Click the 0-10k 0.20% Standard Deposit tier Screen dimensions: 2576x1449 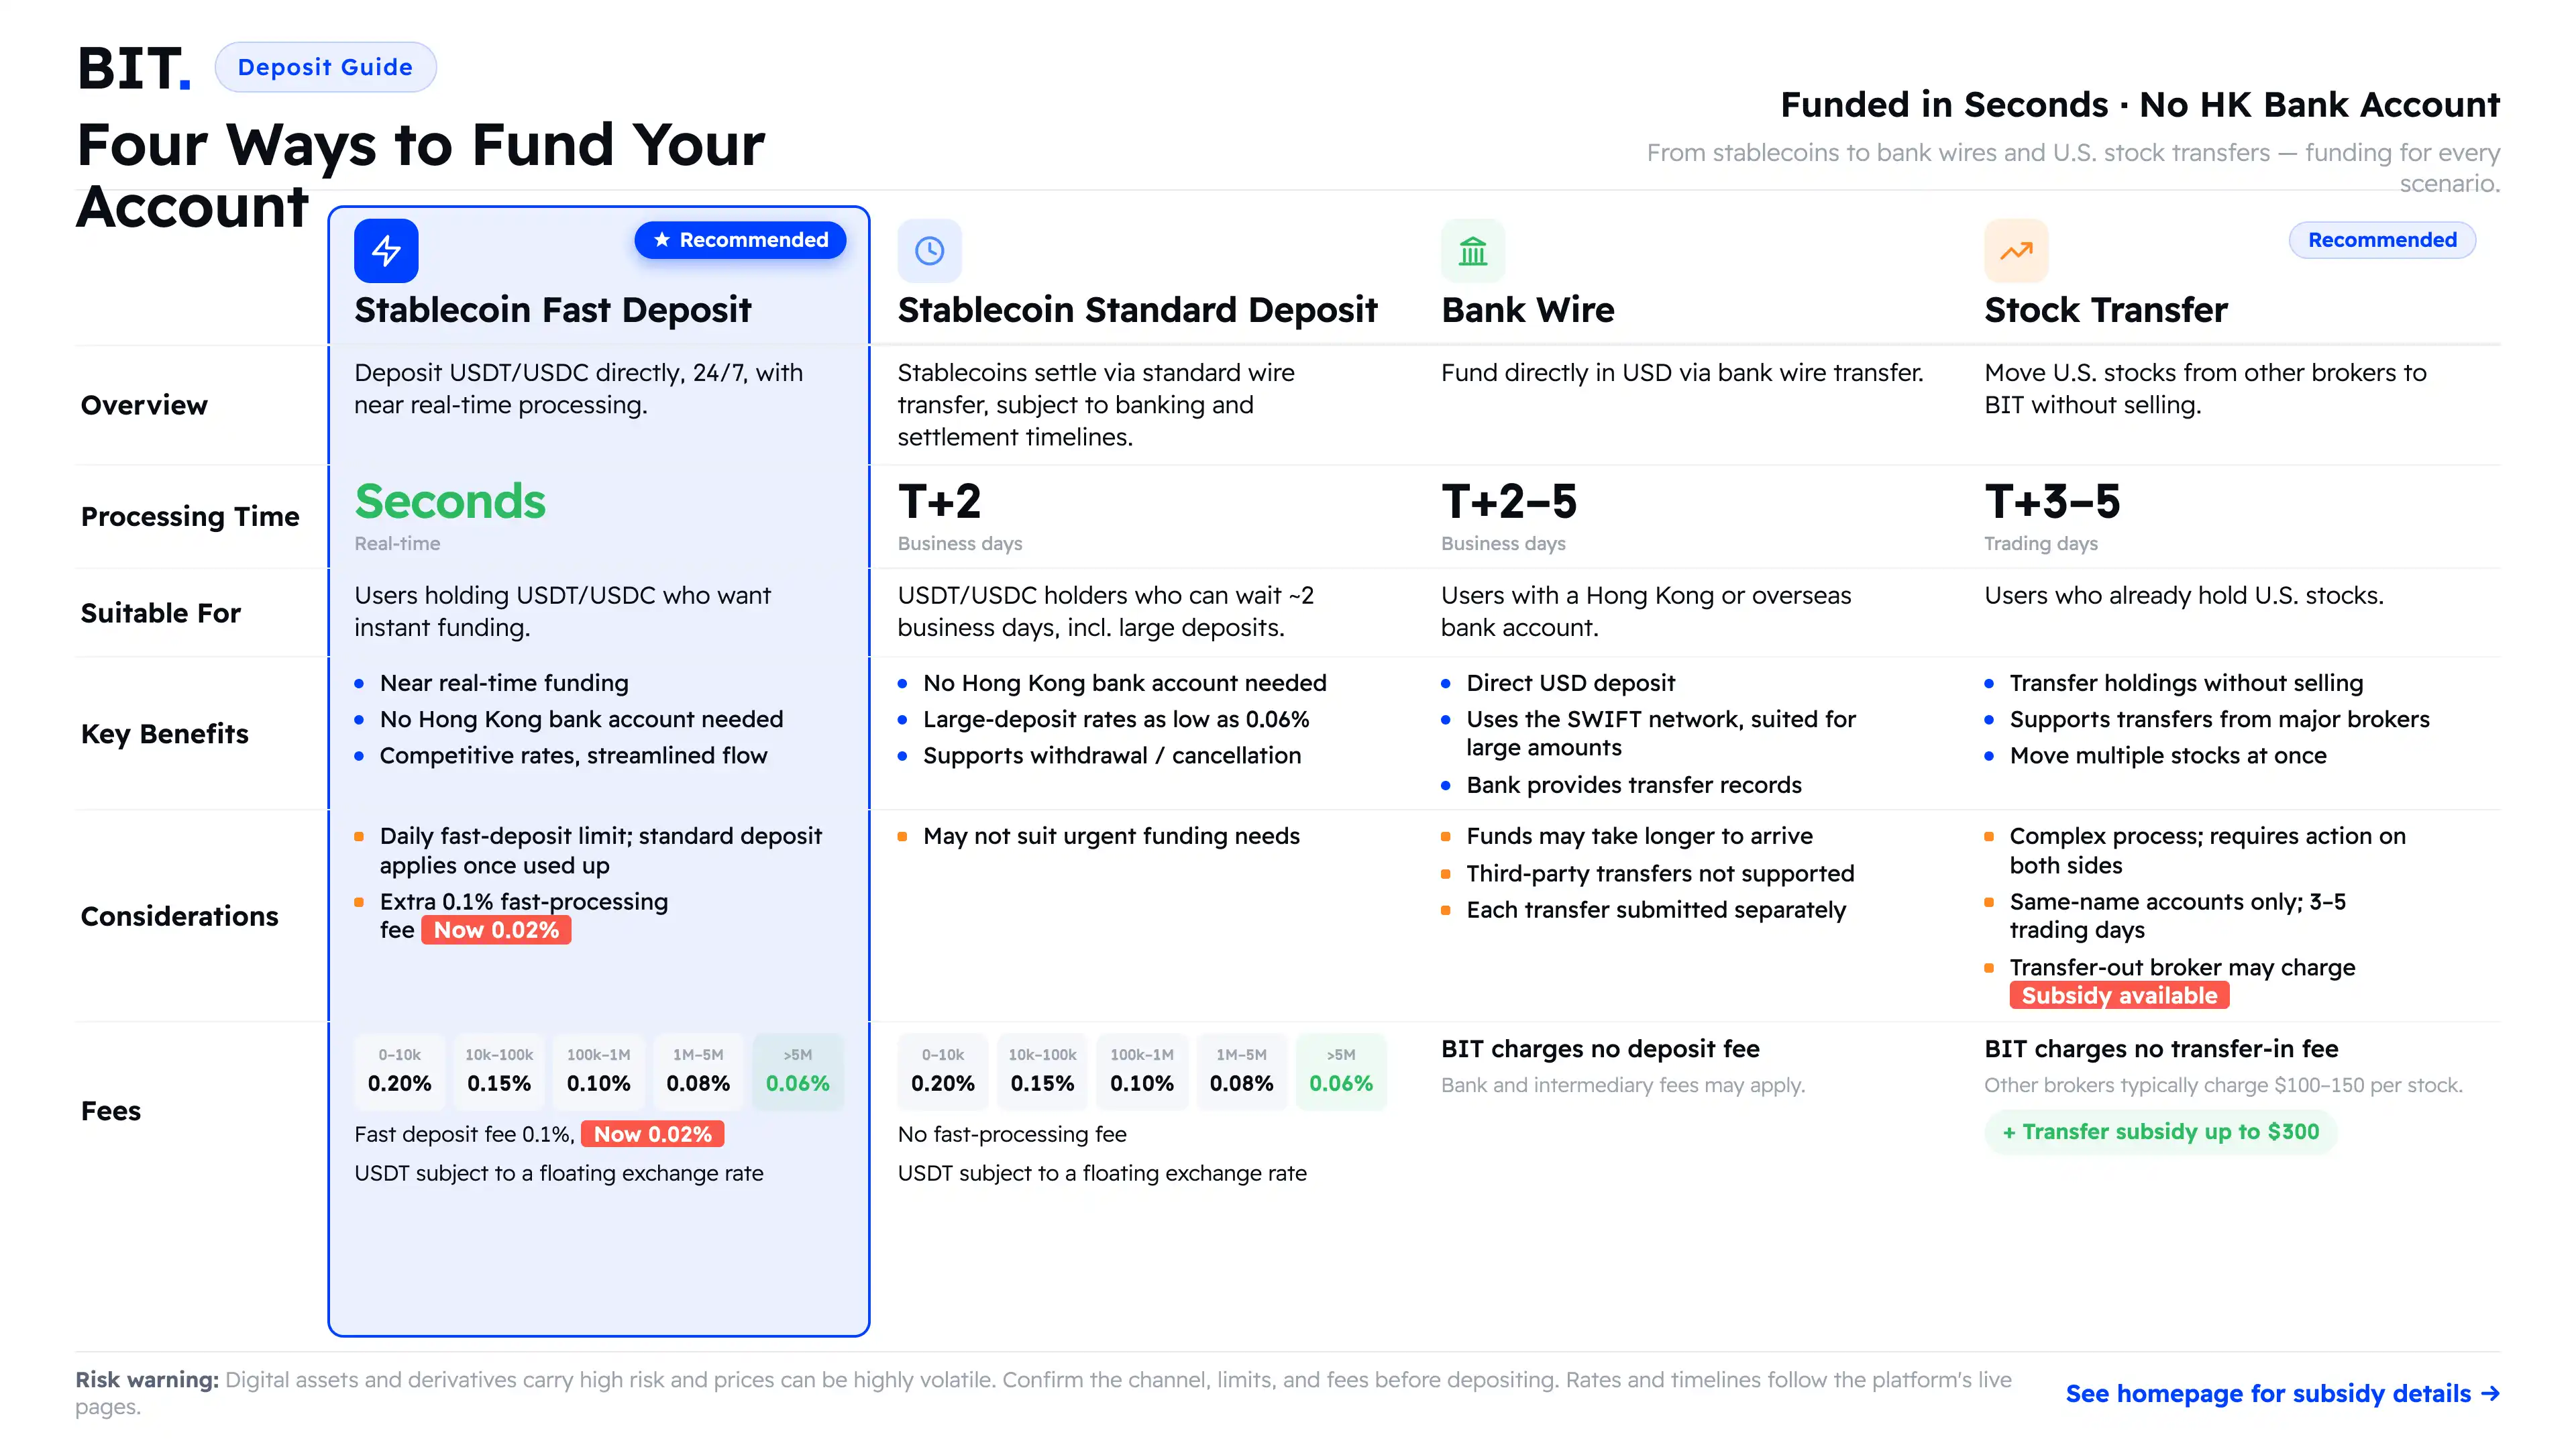942,1071
